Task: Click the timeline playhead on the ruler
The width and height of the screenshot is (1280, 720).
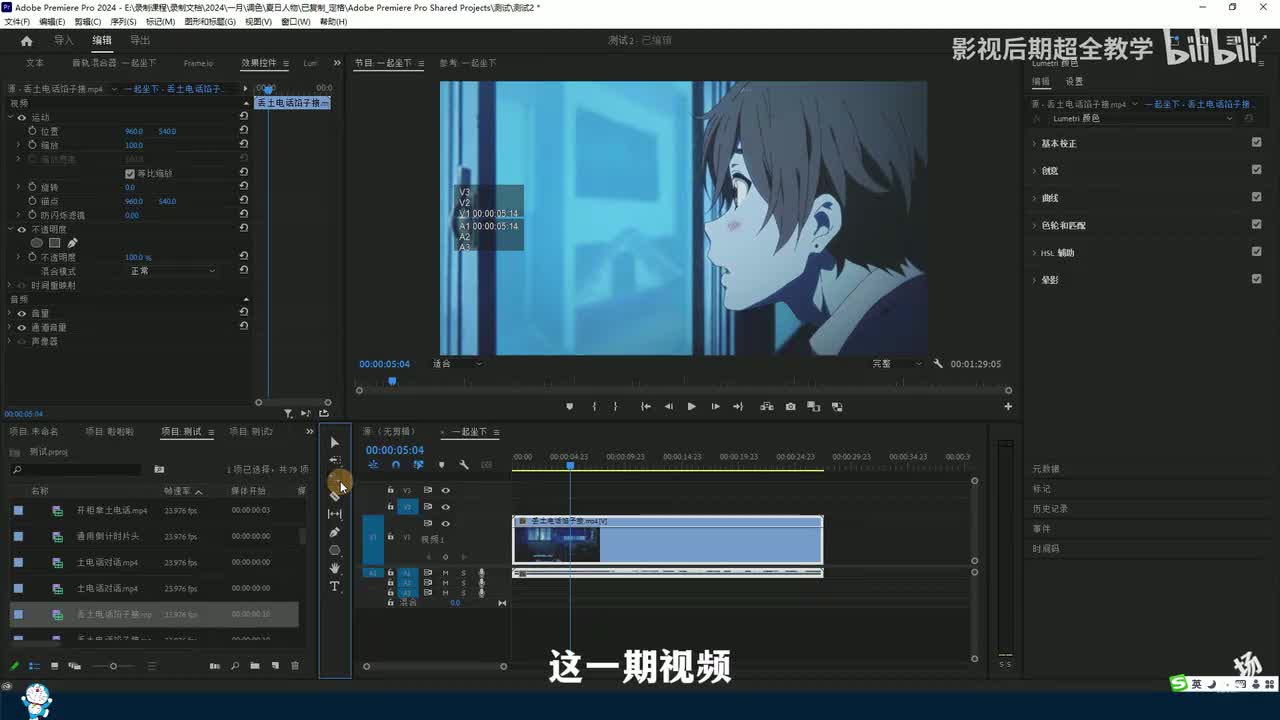Action: tap(570, 465)
